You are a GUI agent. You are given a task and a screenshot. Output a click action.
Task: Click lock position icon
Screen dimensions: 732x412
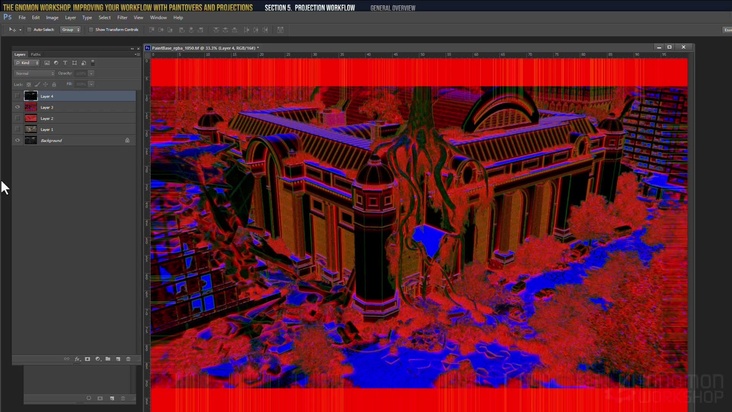tap(45, 84)
